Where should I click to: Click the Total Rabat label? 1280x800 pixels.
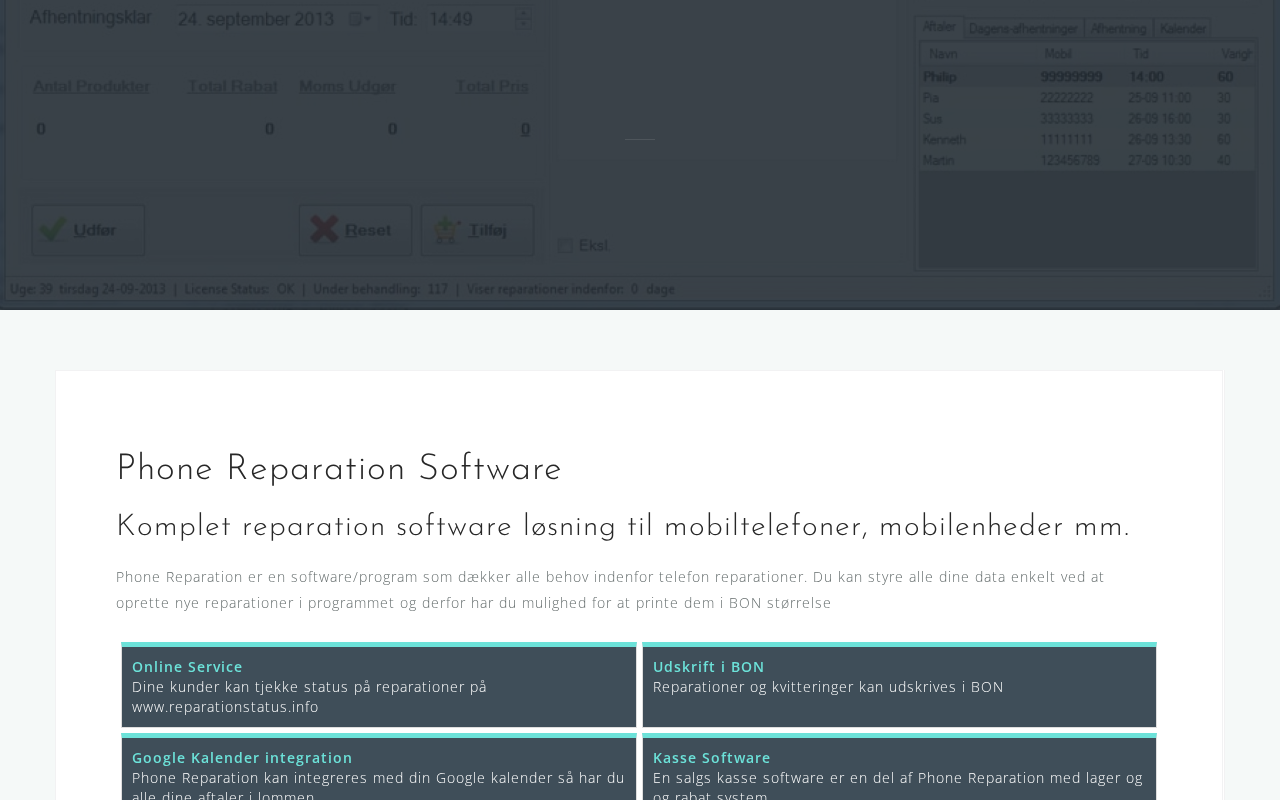coord(233,87)
